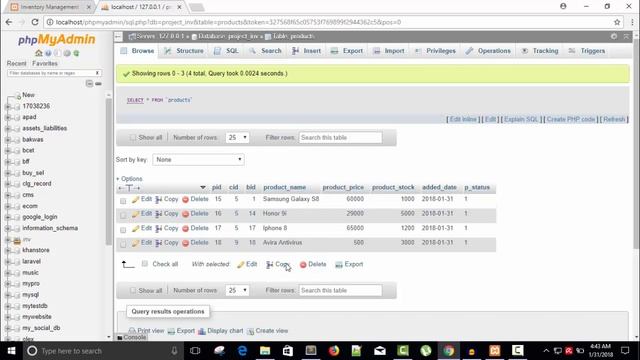Viewport: 640px width, 360px height.
Task: Click bottom Search this table field
Action: point(340,291)
